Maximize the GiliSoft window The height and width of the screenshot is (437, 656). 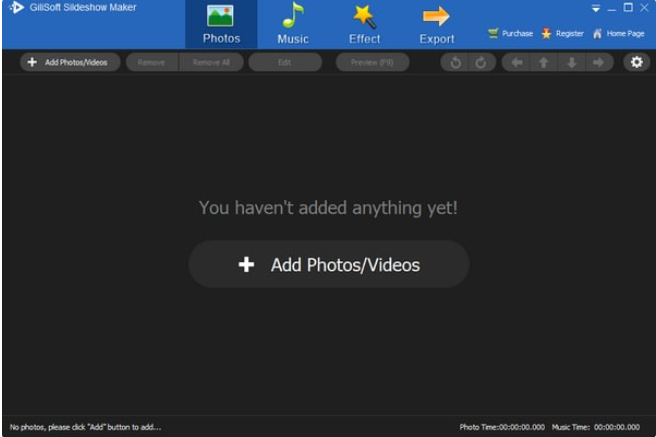628,8
